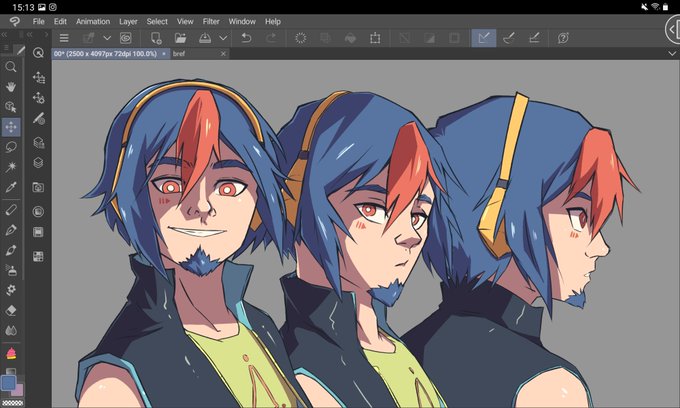
Task: Open the hamburger menu in command bar
Action: click(64, 38)
